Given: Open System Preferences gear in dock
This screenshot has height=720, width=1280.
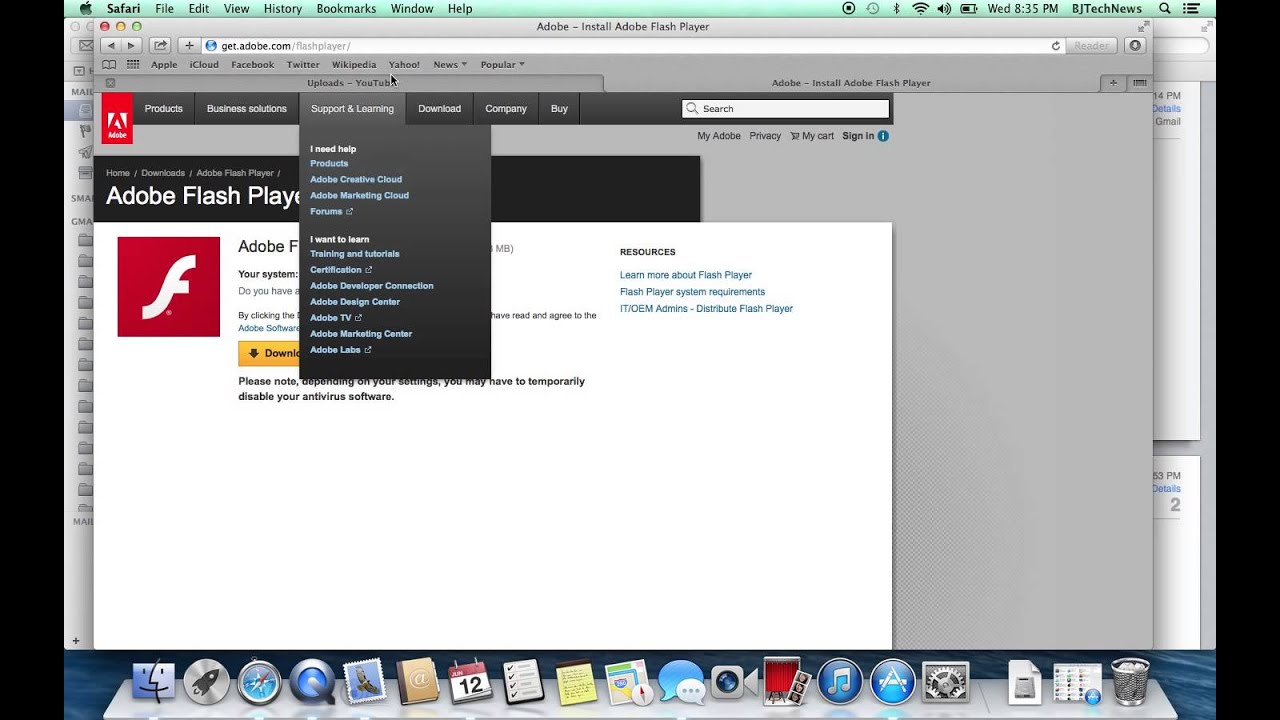Looking at the screenshot, I should coord(945,684).
